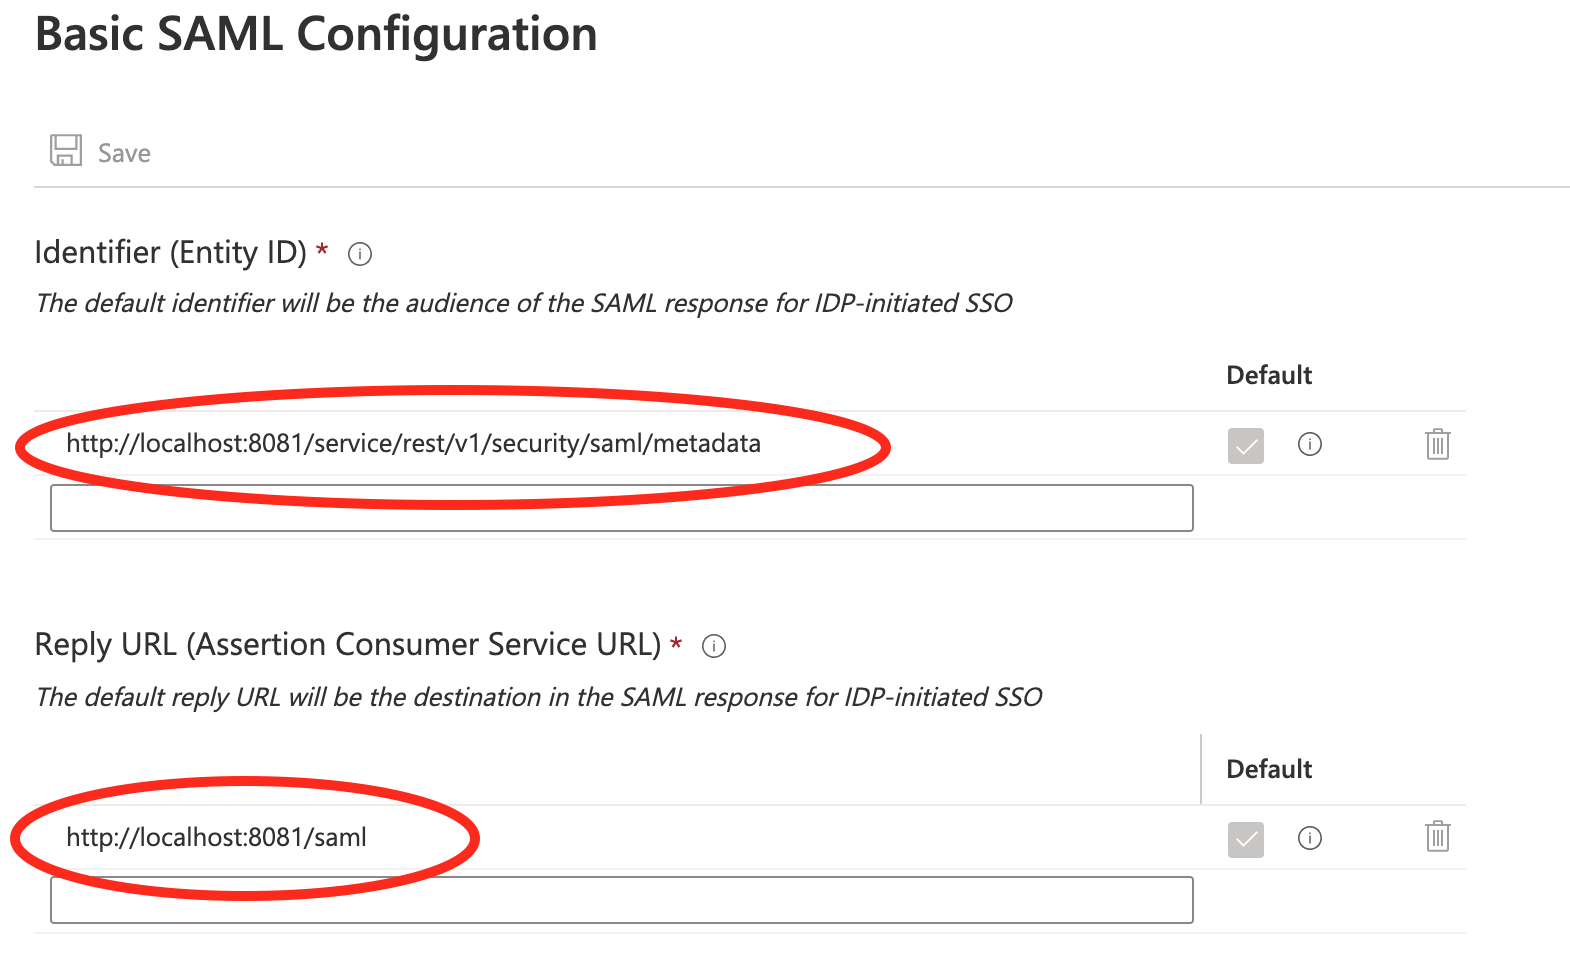Screen dimensions: 1570x966
Task: Click the default reply URL description text
Action: pos(538,697)
